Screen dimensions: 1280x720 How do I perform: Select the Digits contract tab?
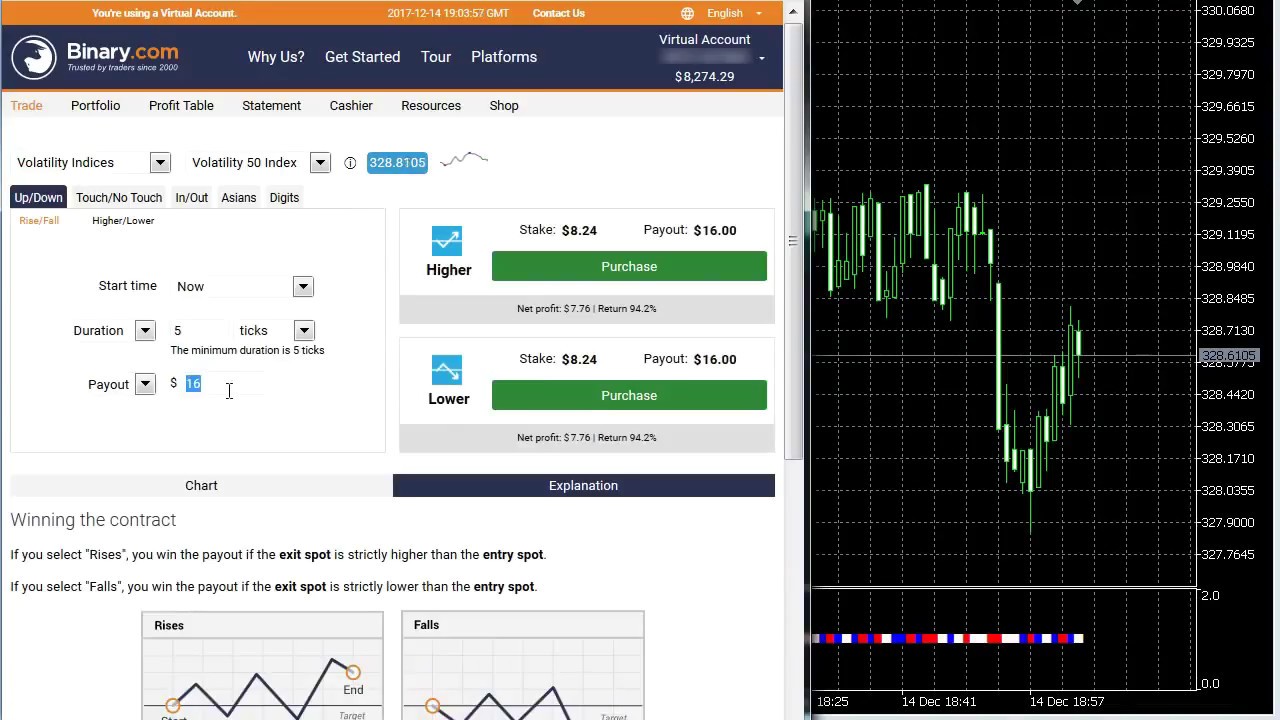coord(284,197)
